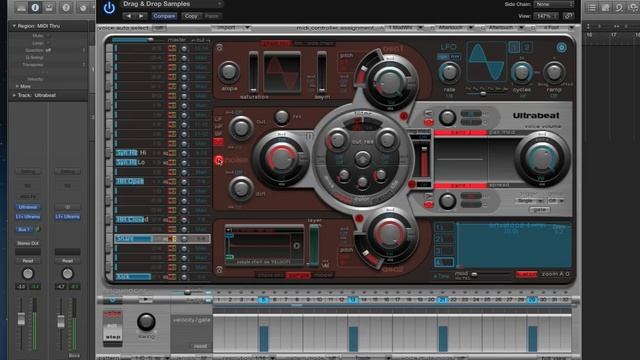Image resolution: width=640 pixels, height=360 pixels.
Task: Select the Kick voice row
Action: pos(162,277)
